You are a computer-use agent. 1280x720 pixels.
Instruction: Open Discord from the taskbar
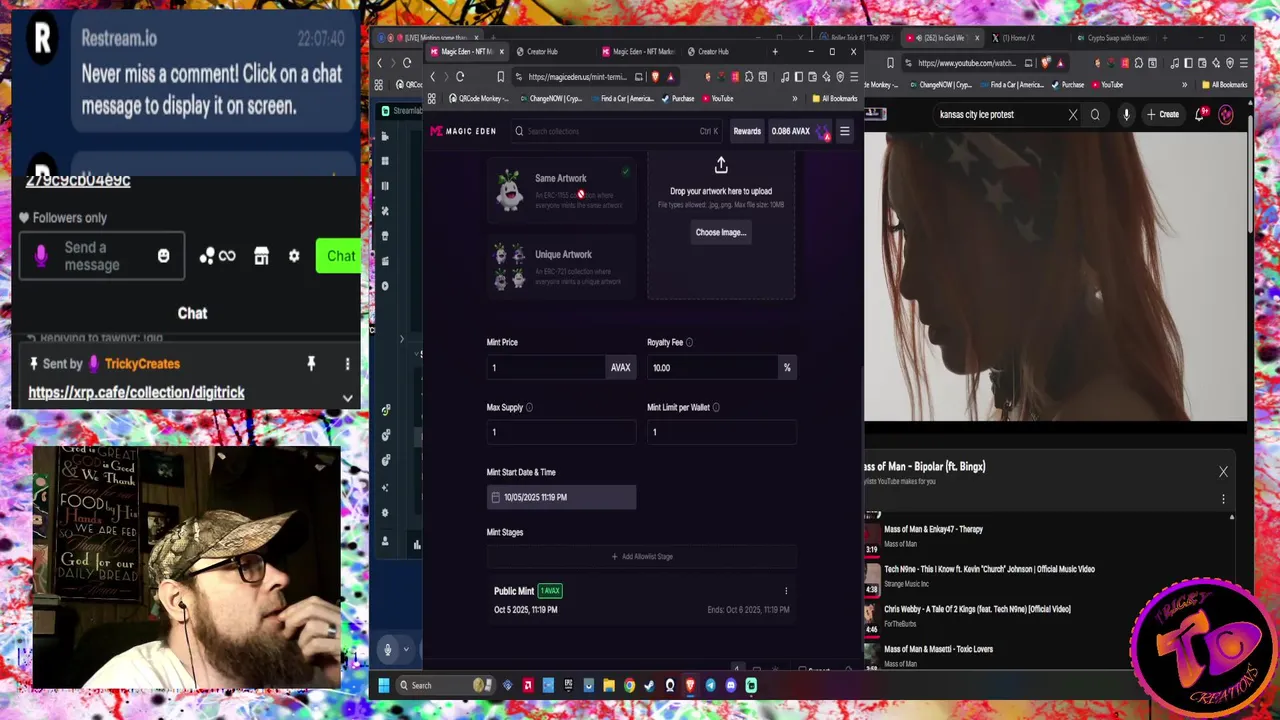(x=731, y=685)
